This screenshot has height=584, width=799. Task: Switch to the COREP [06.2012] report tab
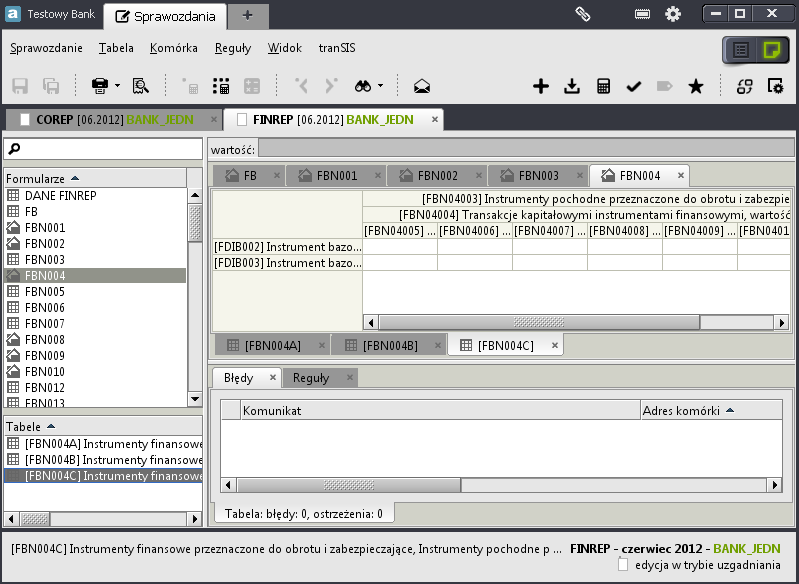tap(114, 120)
